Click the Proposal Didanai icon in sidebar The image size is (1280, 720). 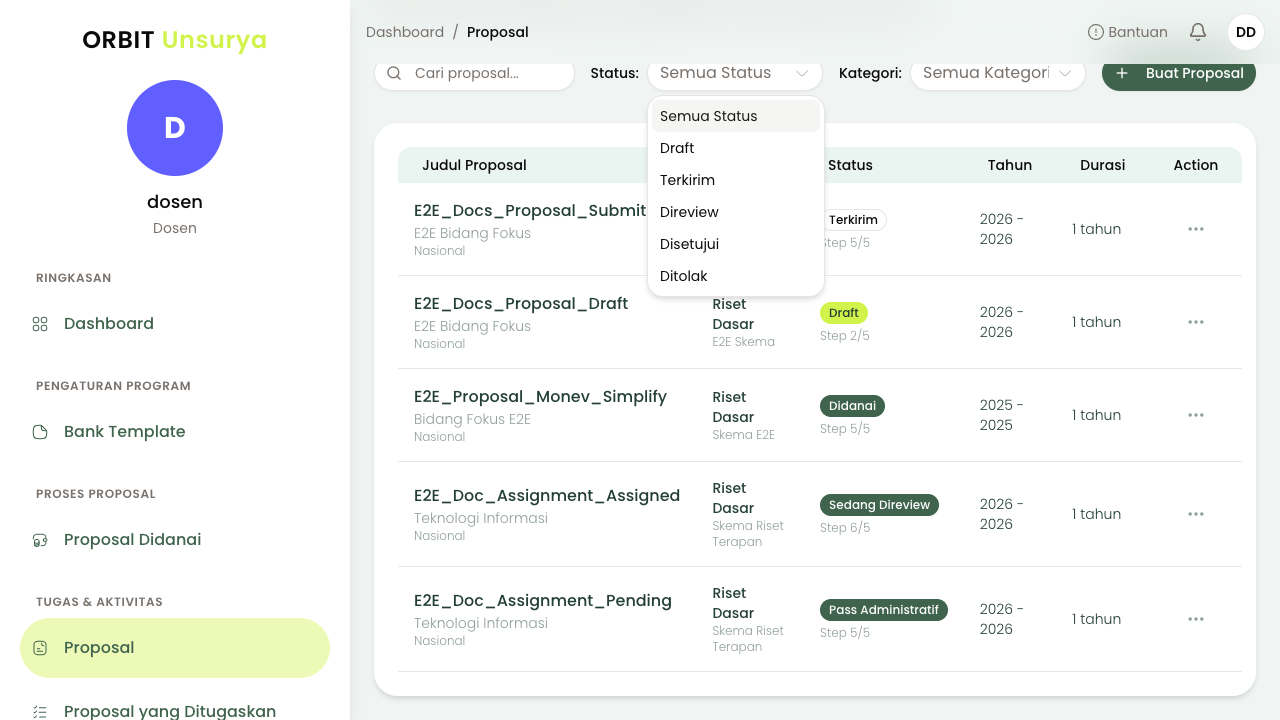click(40, 540)
